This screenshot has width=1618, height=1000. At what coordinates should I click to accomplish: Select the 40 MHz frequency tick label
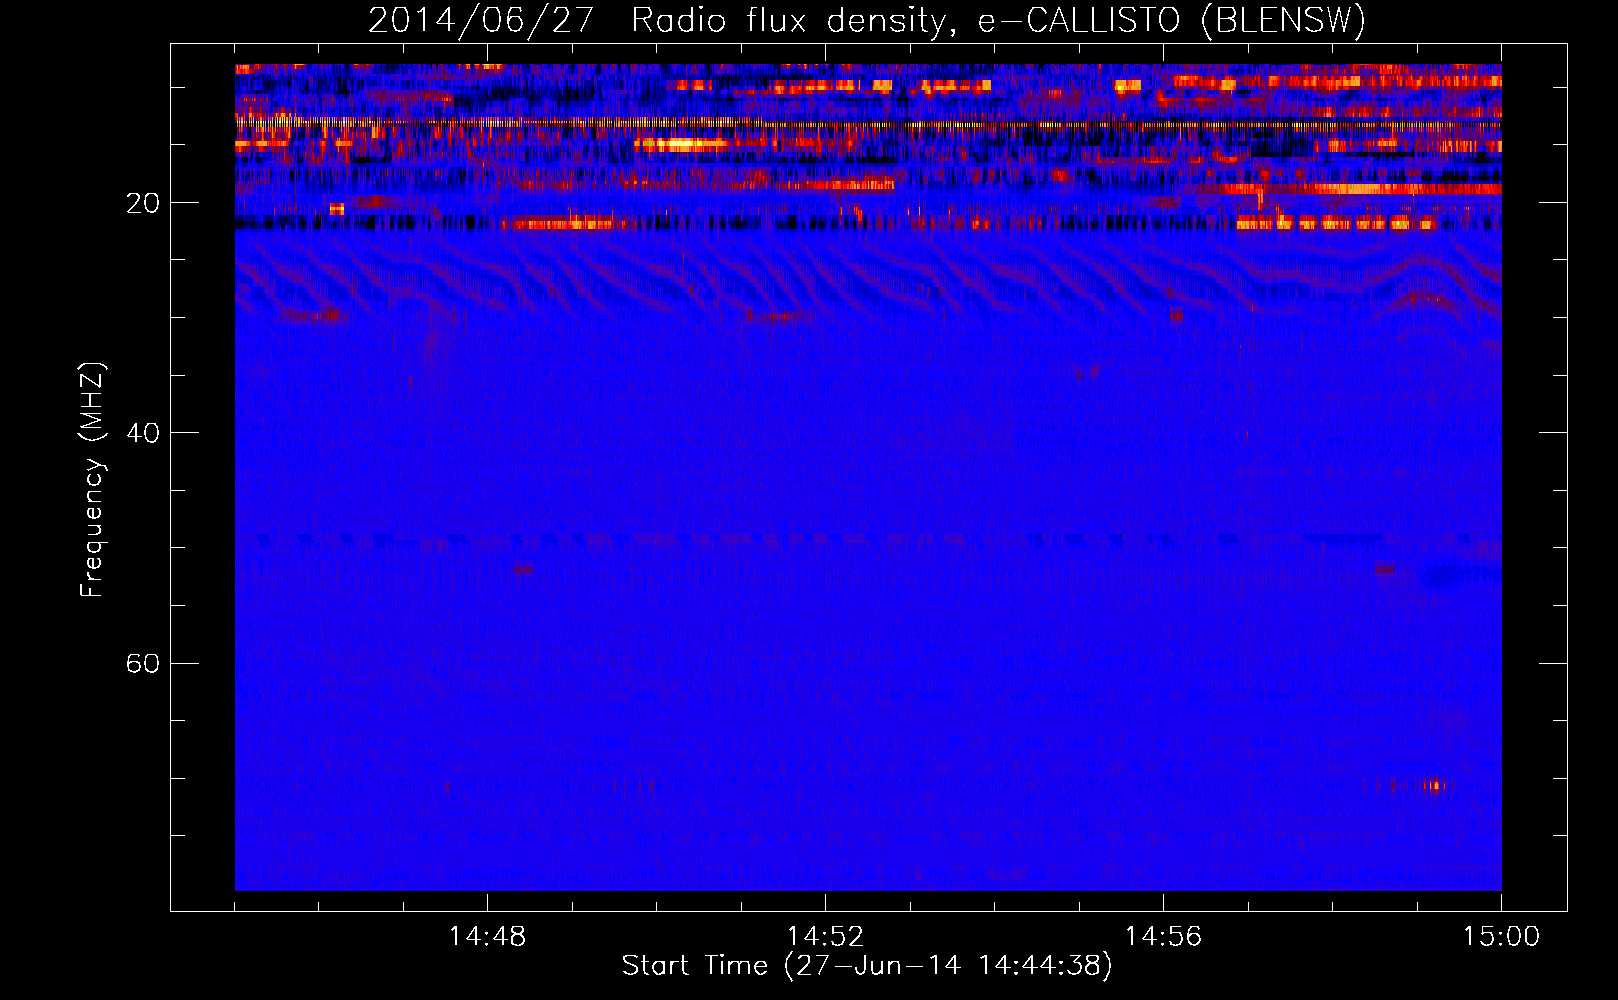click(x=143, y=433)
